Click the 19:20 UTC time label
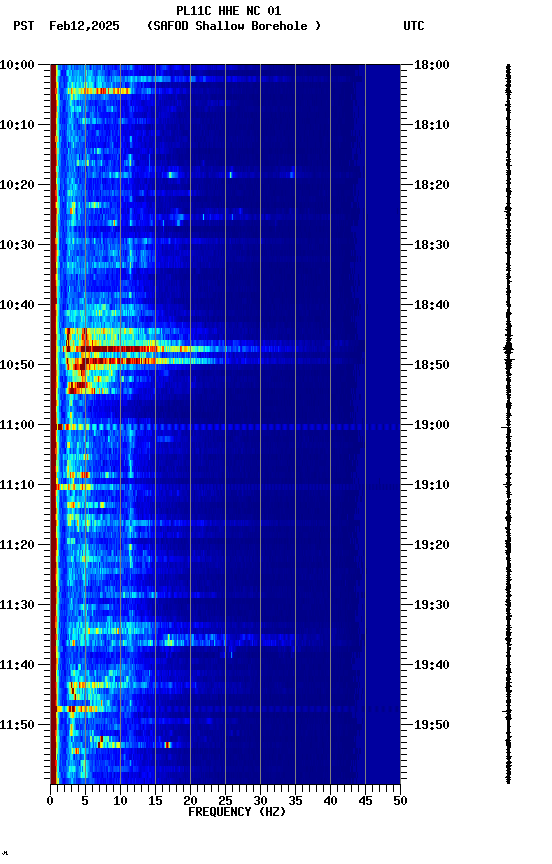552x864 pixels. click(x=432, y=546)
